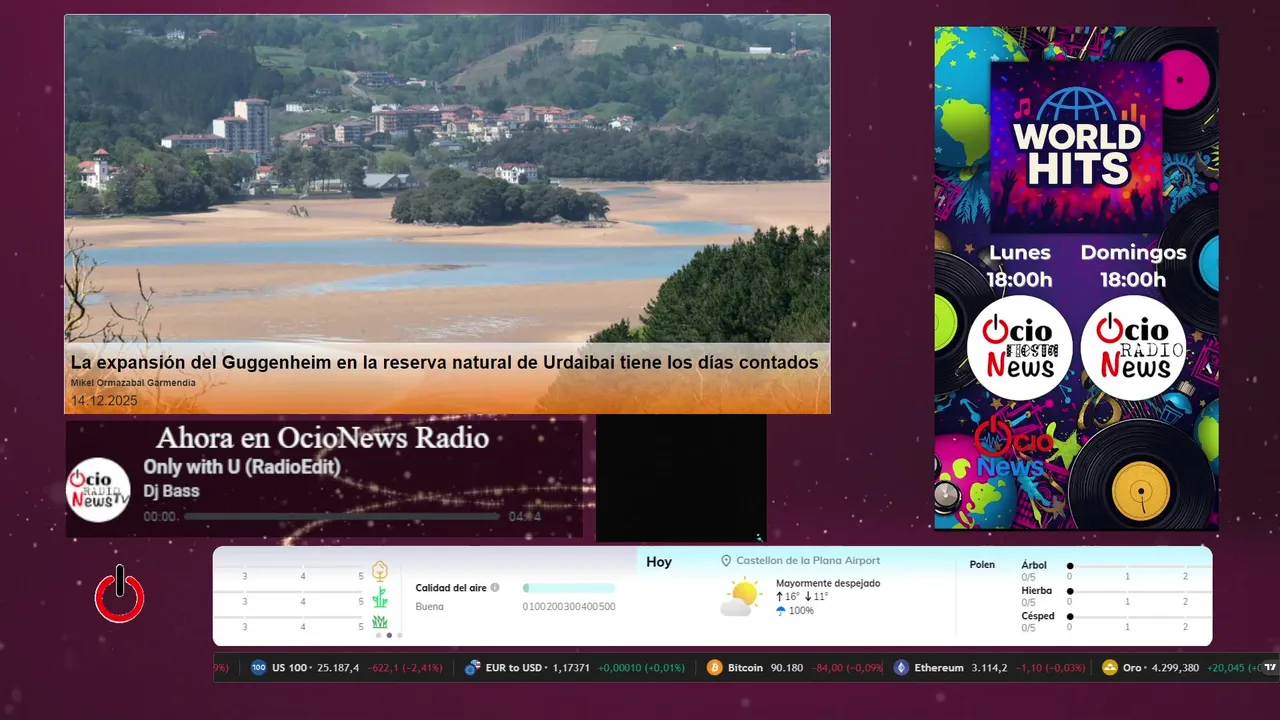Image resolution: width=1280 pixels, height=720 pixels.
Task: Click the Lunes 18:00h schedule text
Action: [1020, 266]
